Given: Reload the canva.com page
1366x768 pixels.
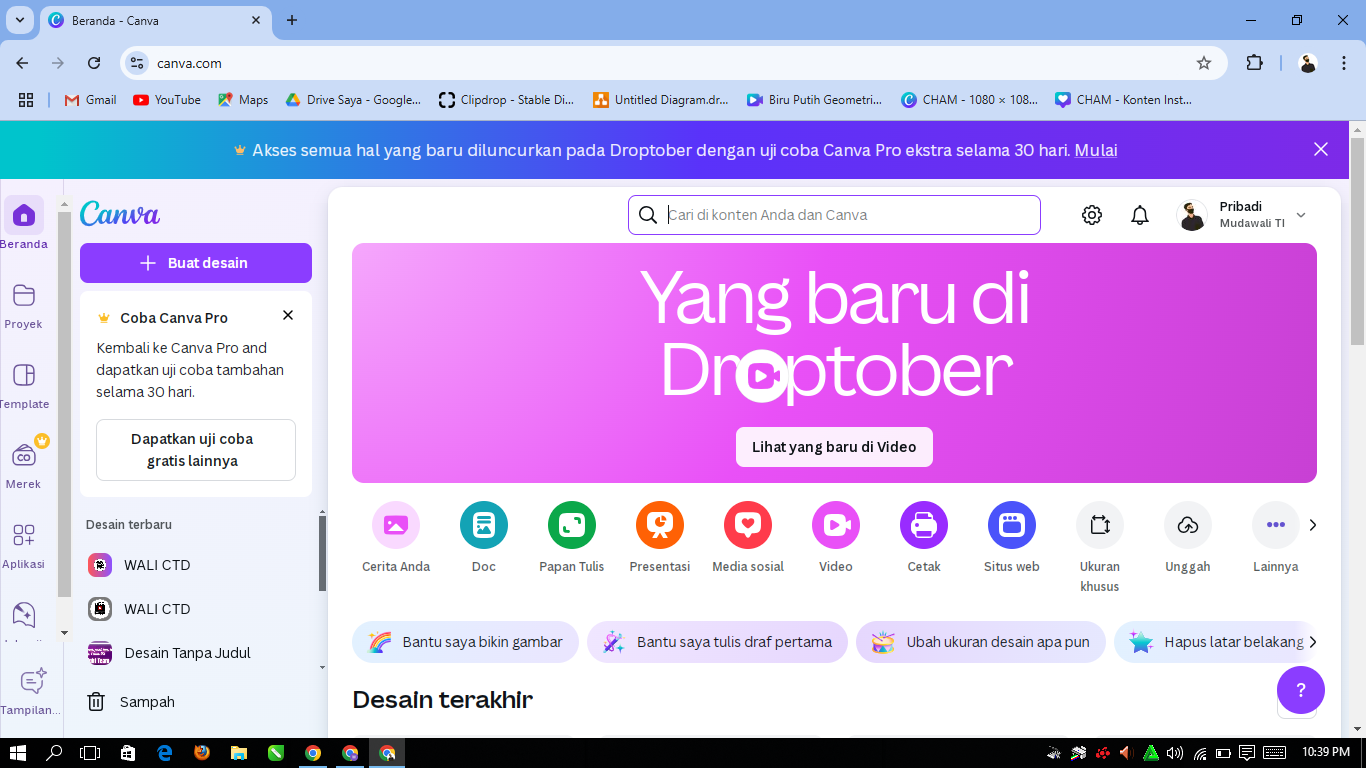Looking at the screenshot, I should pos(94,63).
